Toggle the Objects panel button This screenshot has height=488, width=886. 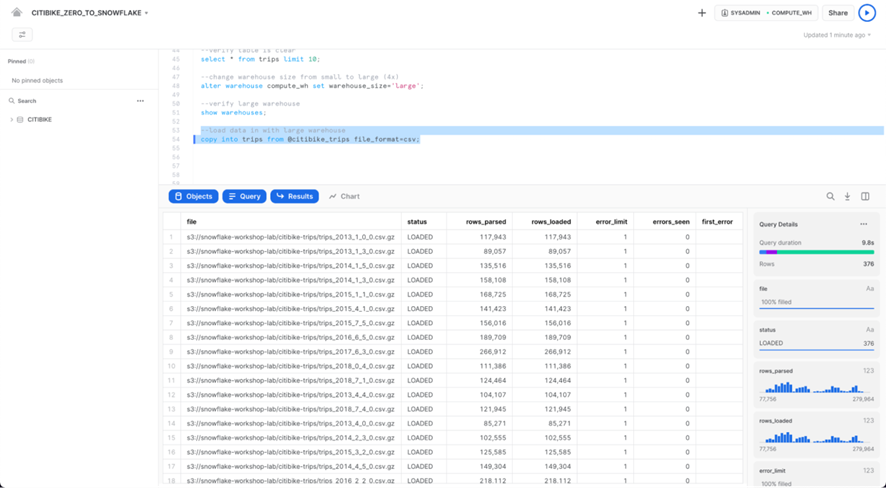pos(193,197)
